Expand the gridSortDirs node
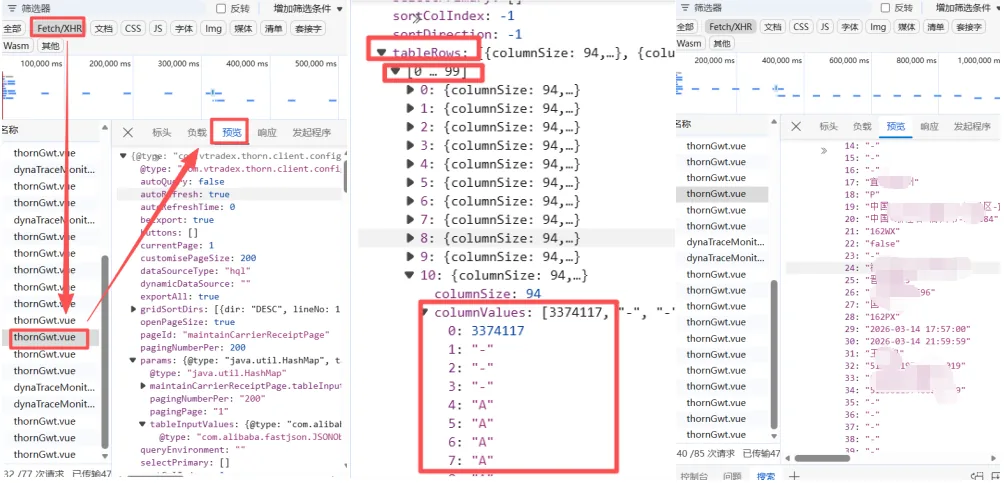The height and width of the screenshot is (483, 1008). (133, 309)
